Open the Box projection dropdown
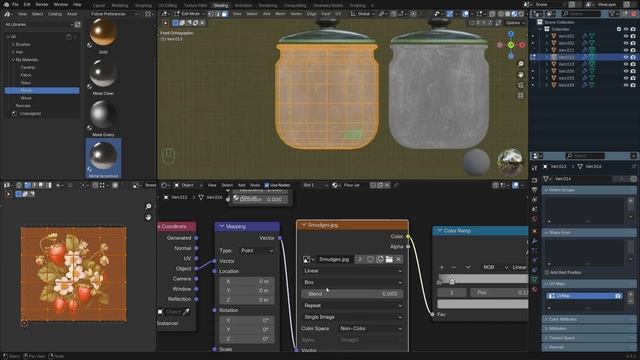 pos(352,282)
